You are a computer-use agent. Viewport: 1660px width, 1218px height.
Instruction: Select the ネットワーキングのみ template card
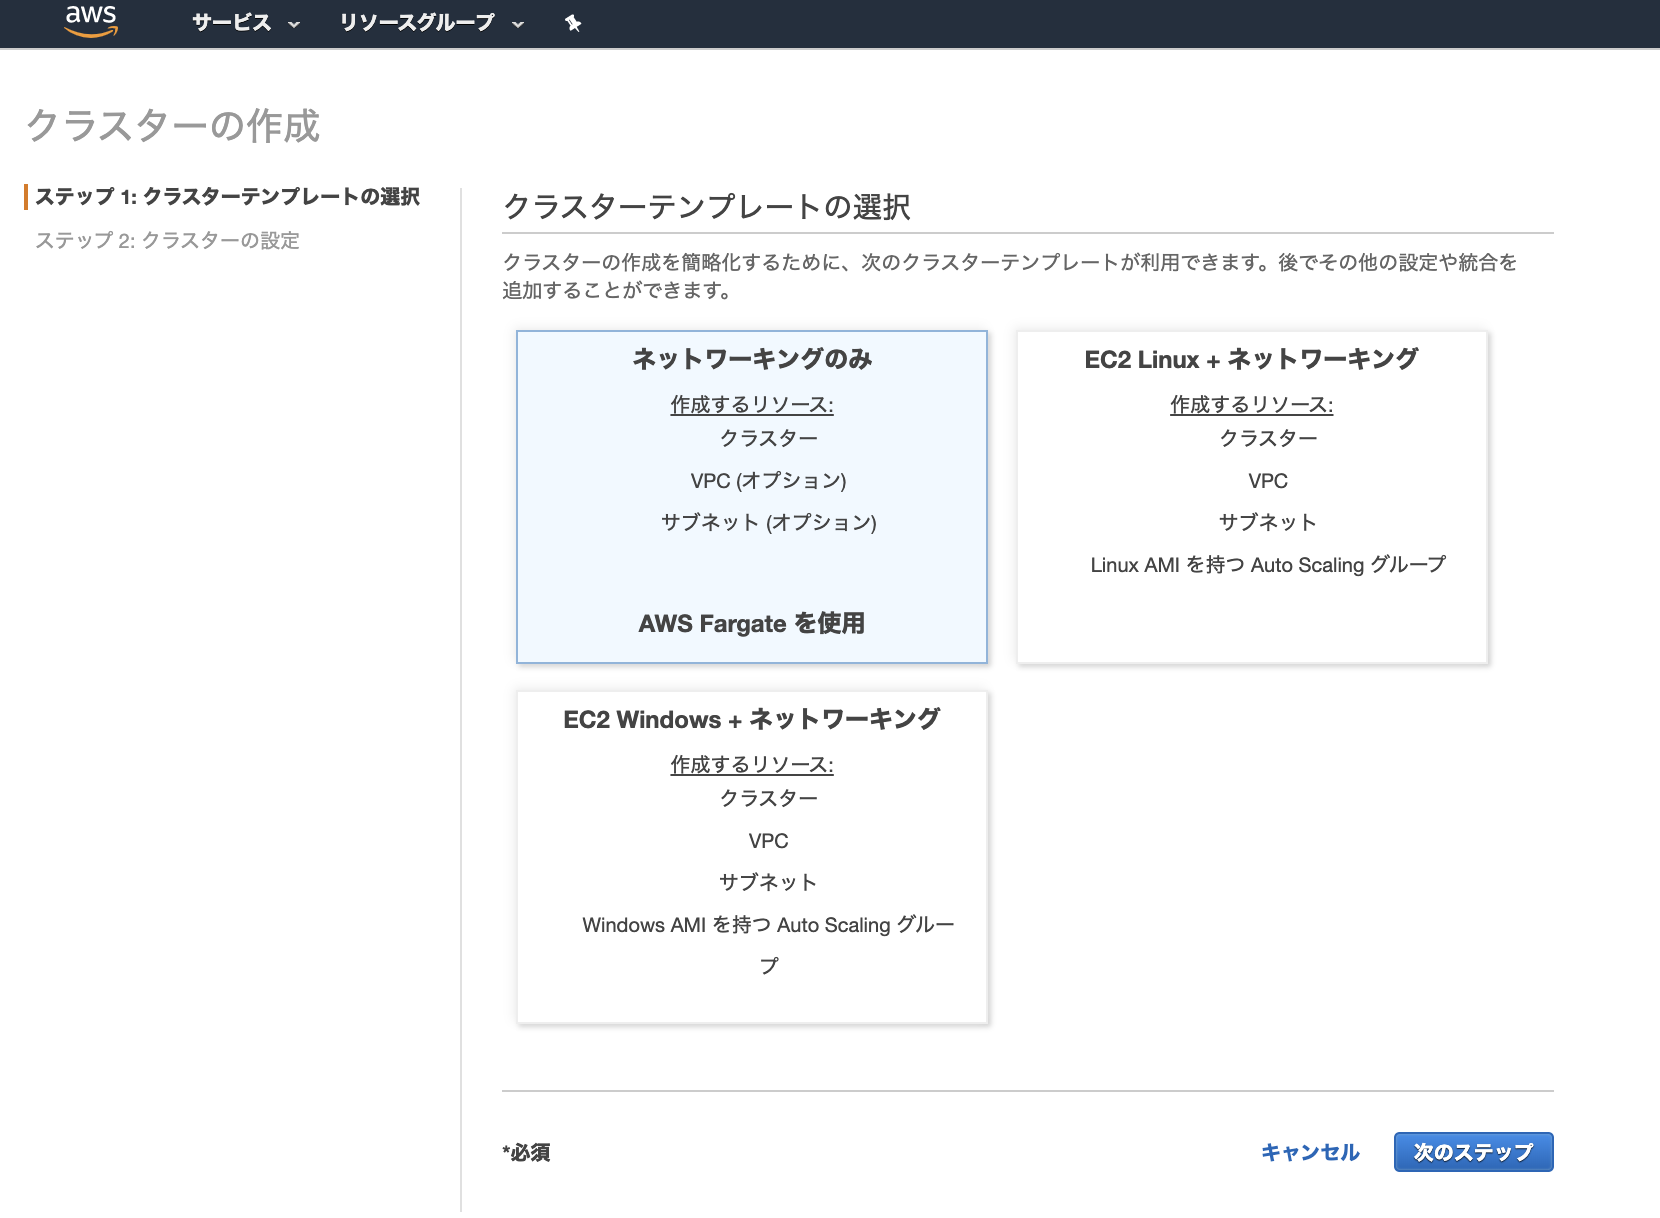[x=752, y=497]
